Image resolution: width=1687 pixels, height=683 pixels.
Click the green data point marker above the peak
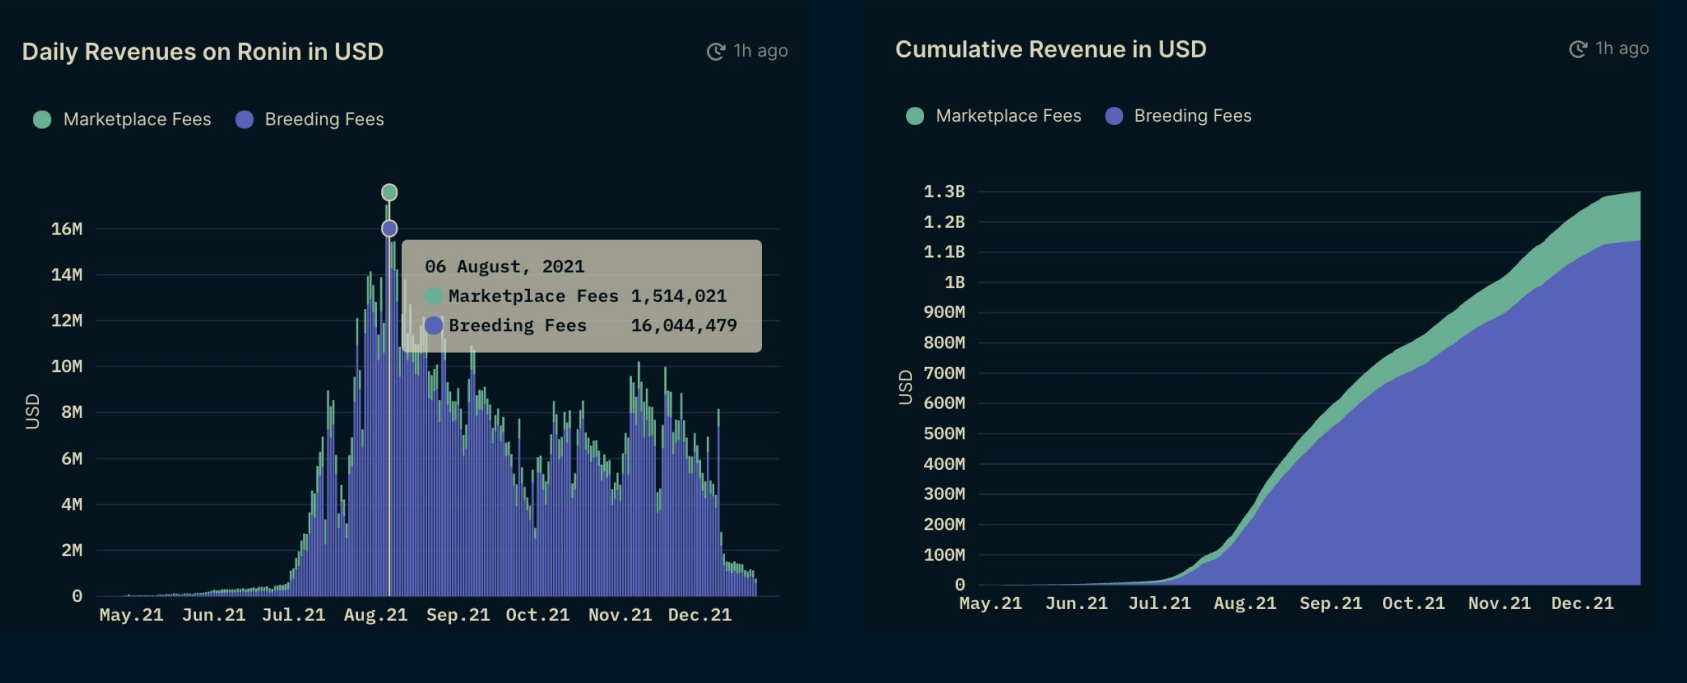coord(389,192)
